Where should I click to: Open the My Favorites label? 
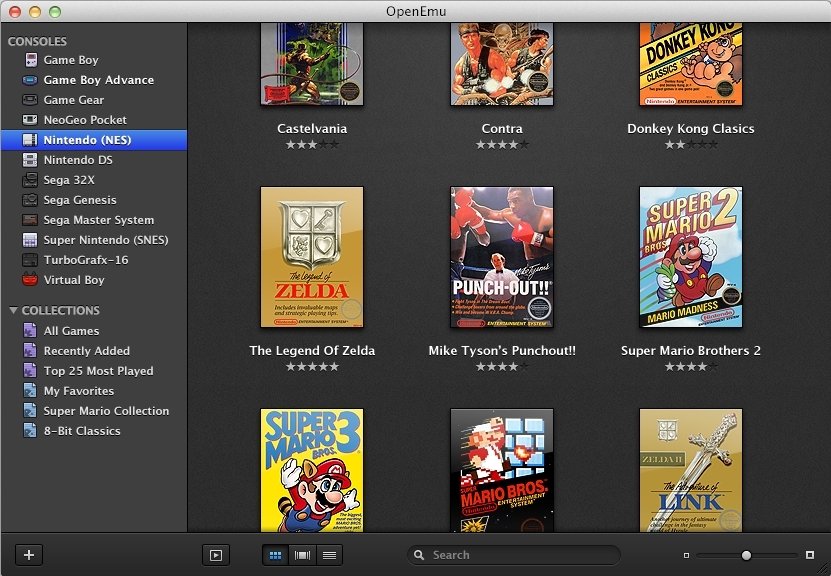pyautogui.click(x=78, y=391)
